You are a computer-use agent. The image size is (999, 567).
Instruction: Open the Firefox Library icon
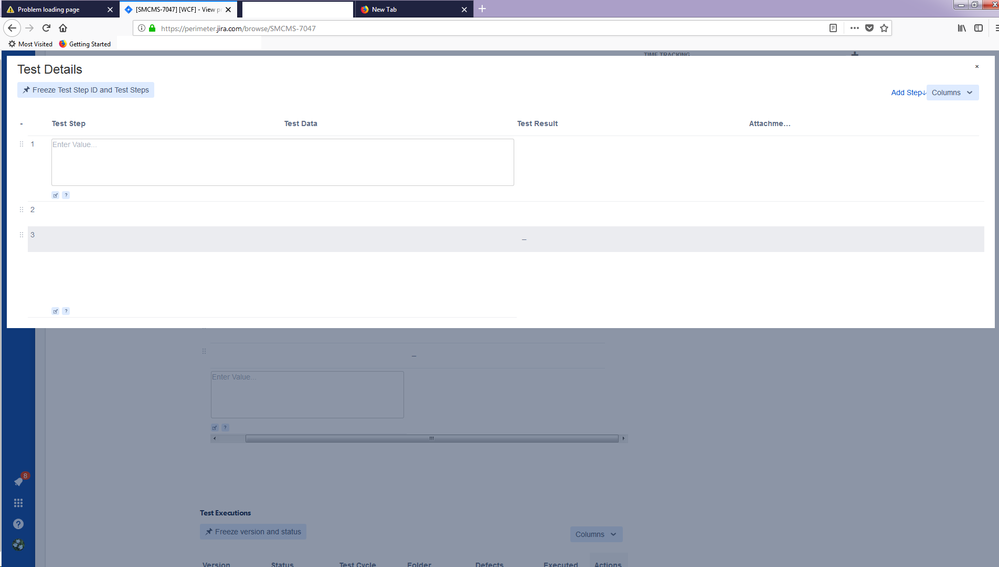[x=961, y=28]
